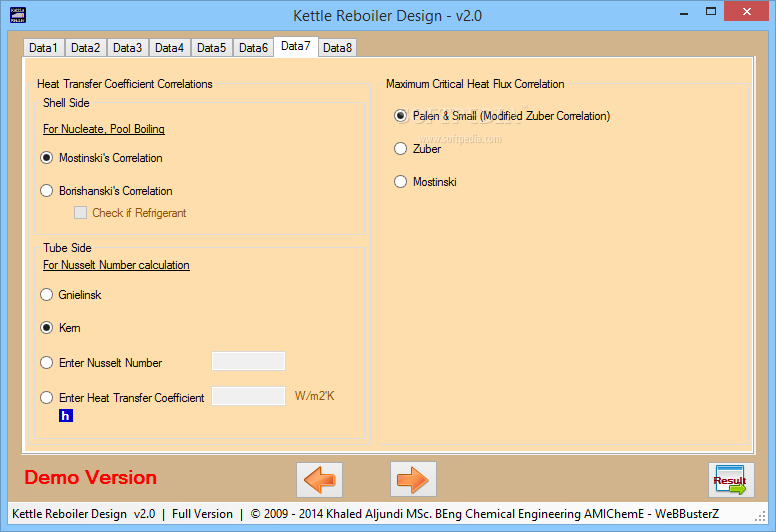Screen dimensions: 776x532
Task: Select Enter Nusselt Number radio button
Action: [x=47, y=363]
